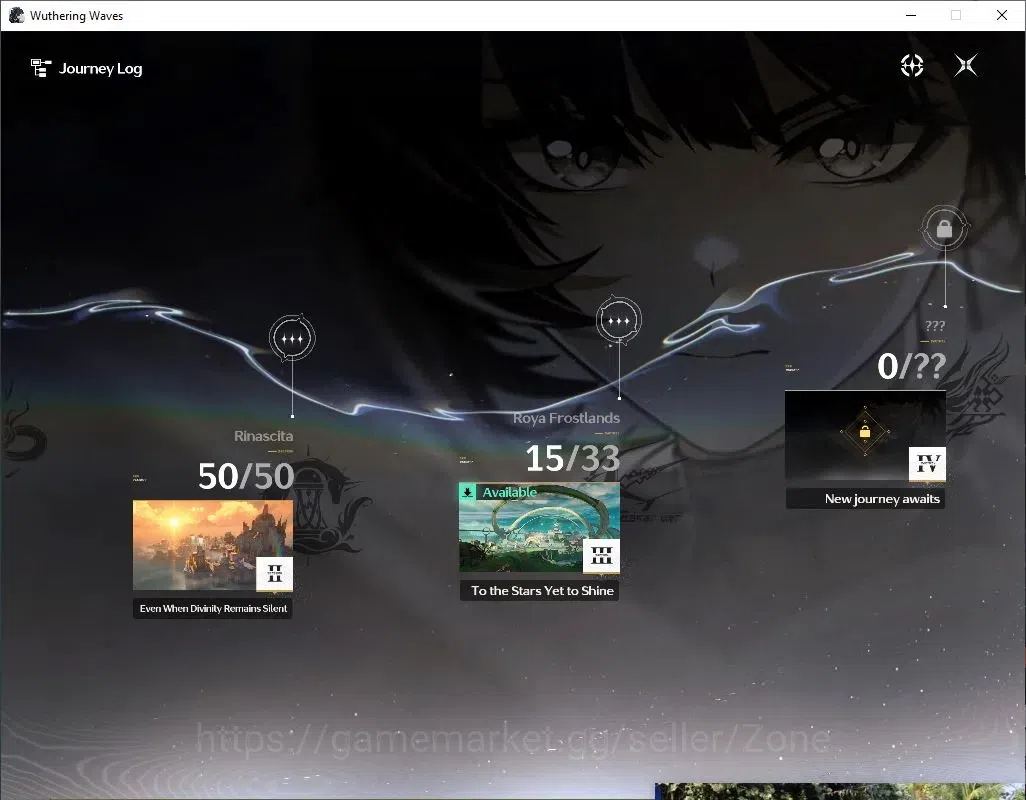This screenshot has height=800, width=1026.
Task: Click the Roya Frostlands region name
Action: coord(566,418)
